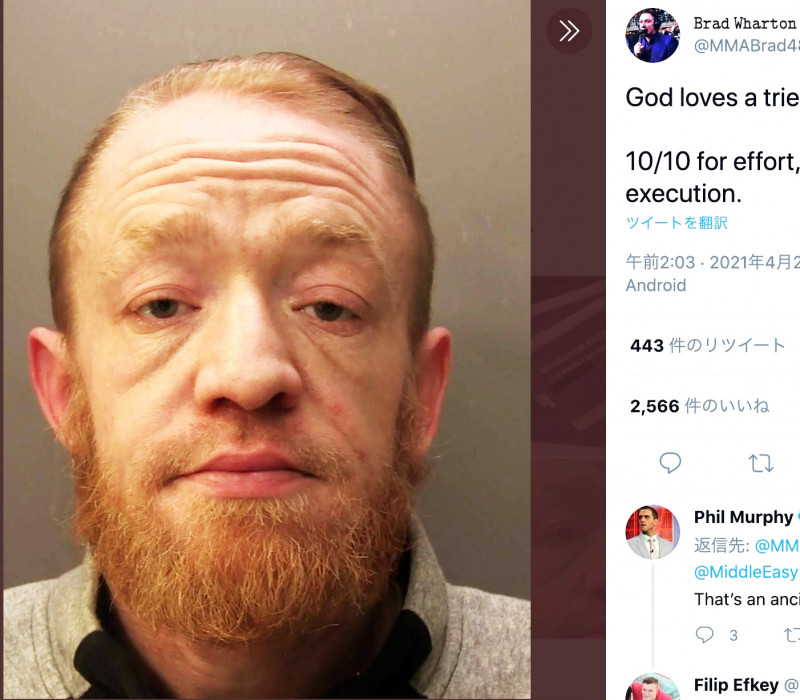Open Phil Murphy's avatar
The height and width of the screenshot is (700, 800).
653,532
